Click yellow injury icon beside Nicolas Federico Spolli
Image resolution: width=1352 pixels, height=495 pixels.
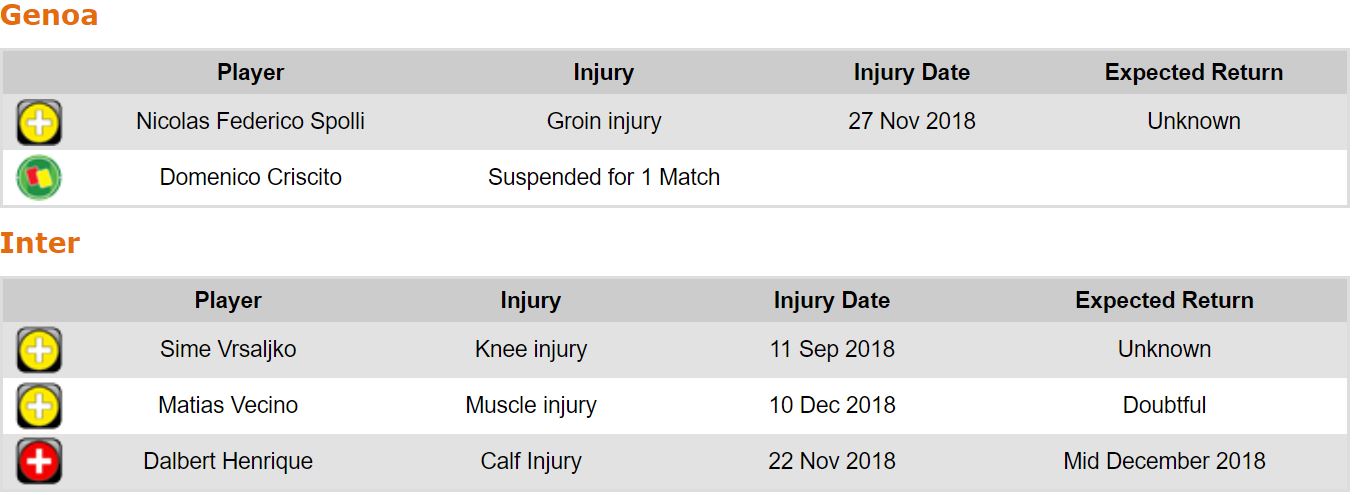click(x=39, y=123)
